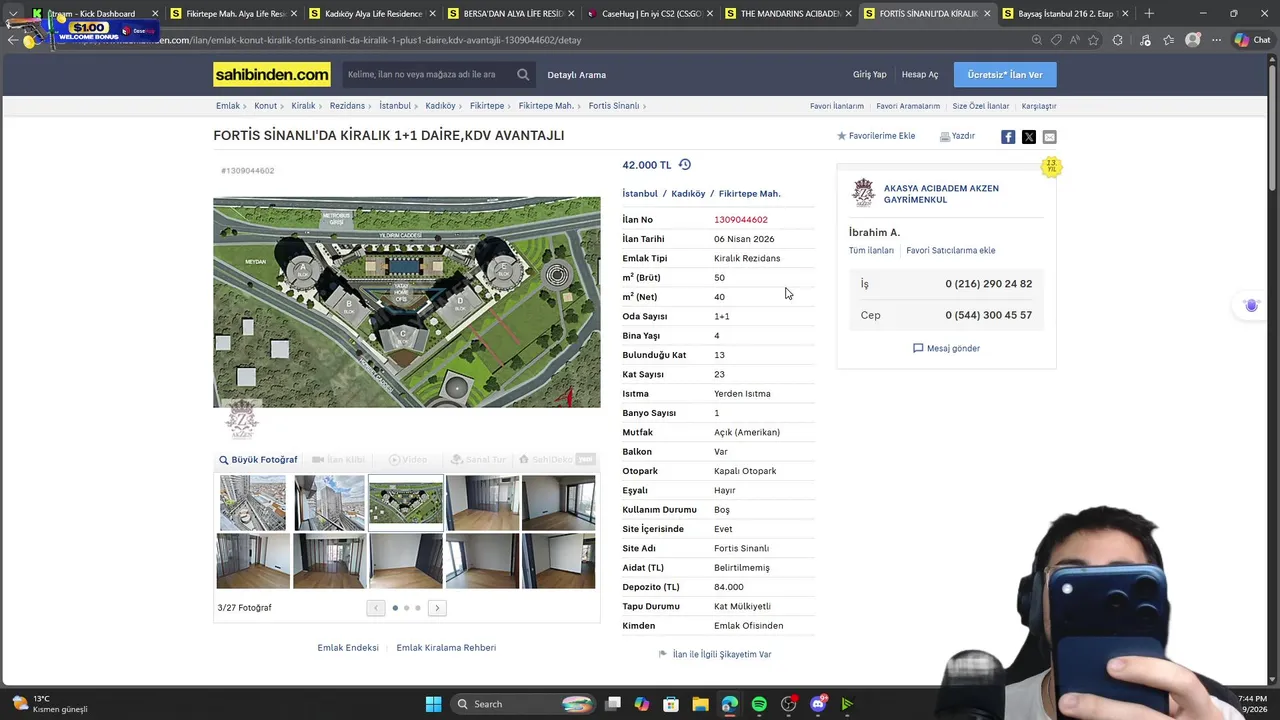Click Kadıköy in the location line
This screenshot has height=720, width=1280.
(688, 194)
